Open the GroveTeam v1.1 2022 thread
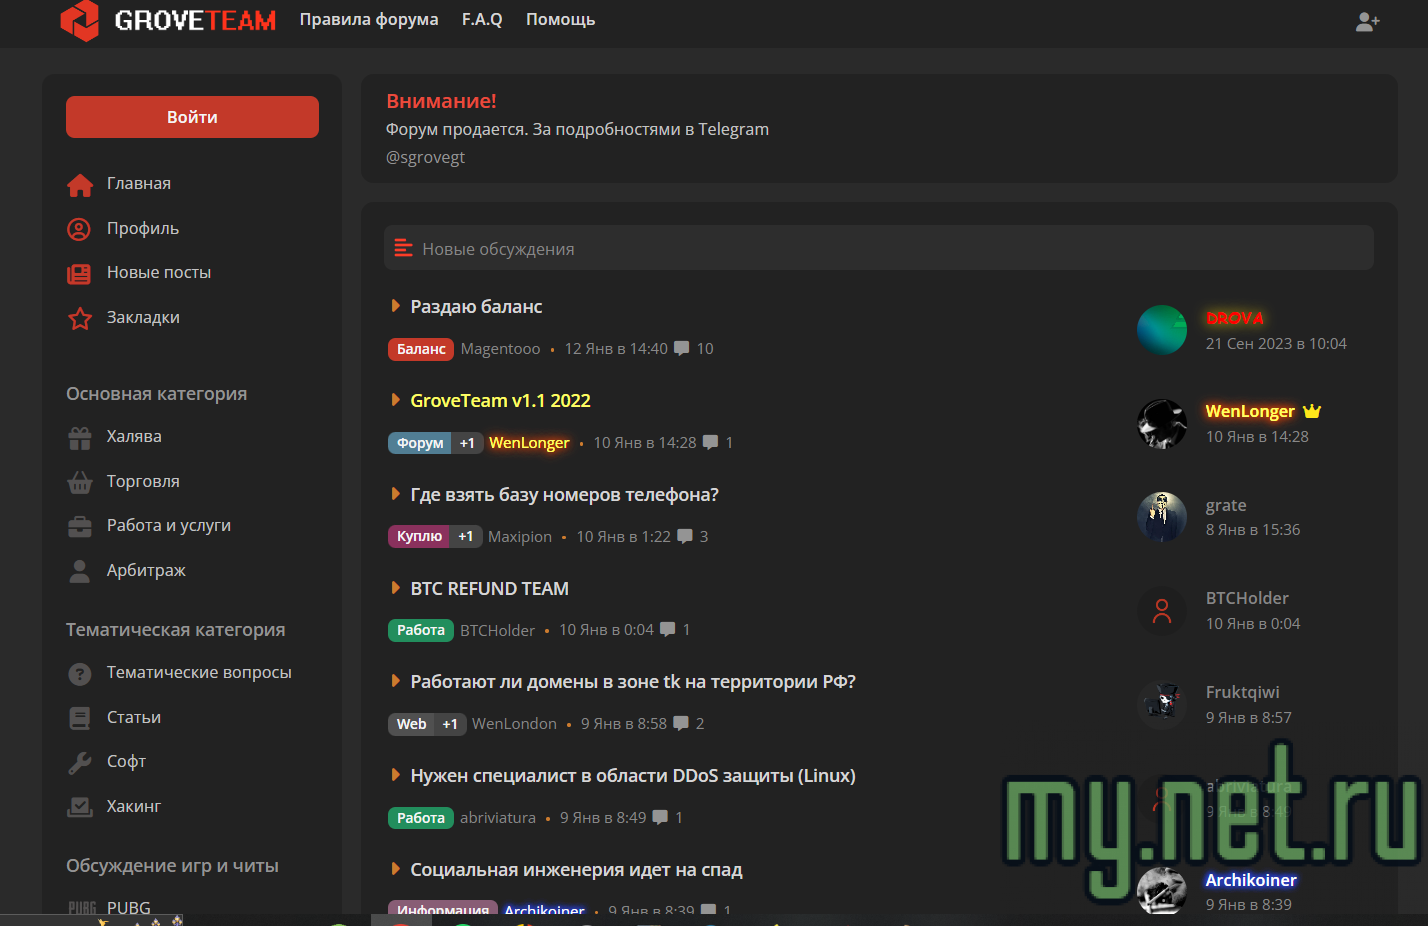Image resolution: width=1428 pixels, height=926 pixels. [x=500, y=399]
